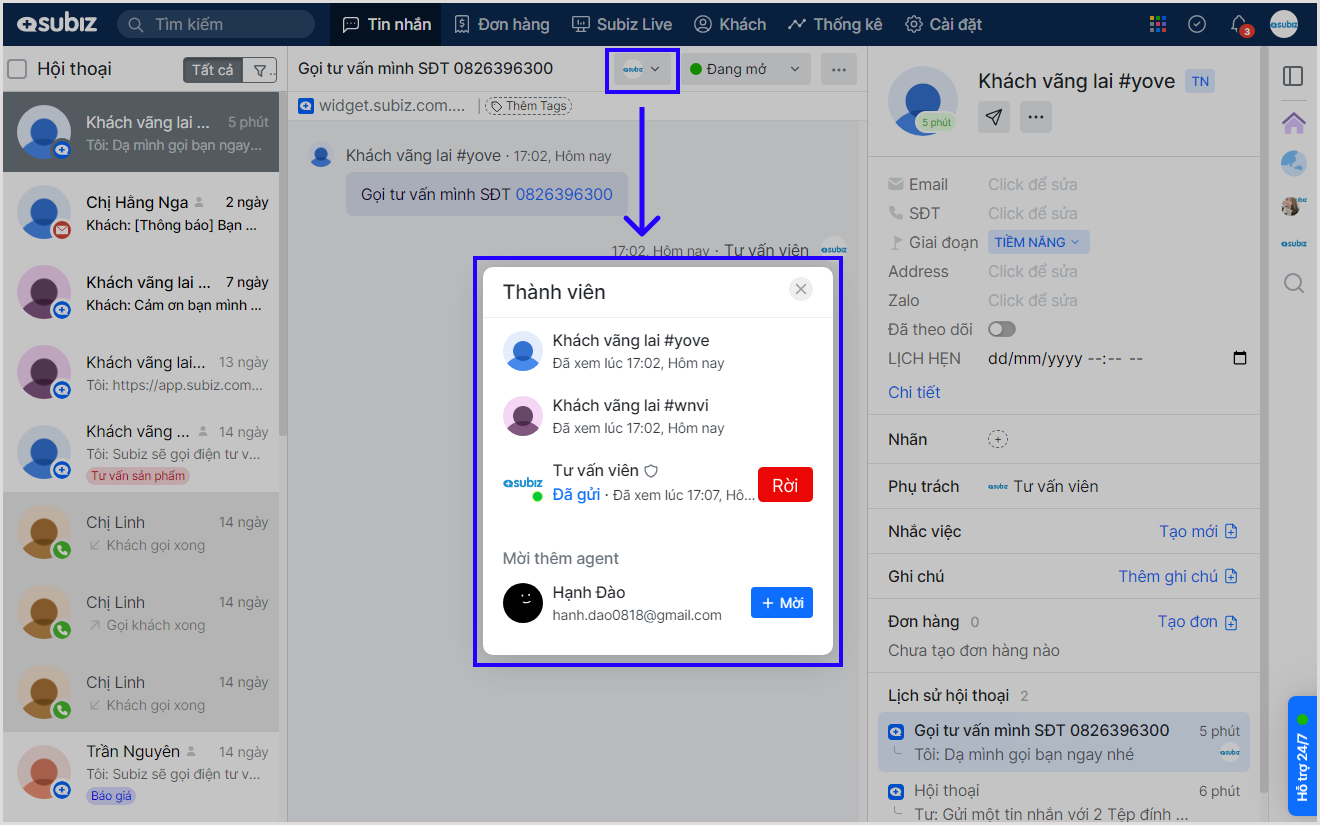
Task: Click the send message paper plane icon
Action: click(x=993, y=117)
